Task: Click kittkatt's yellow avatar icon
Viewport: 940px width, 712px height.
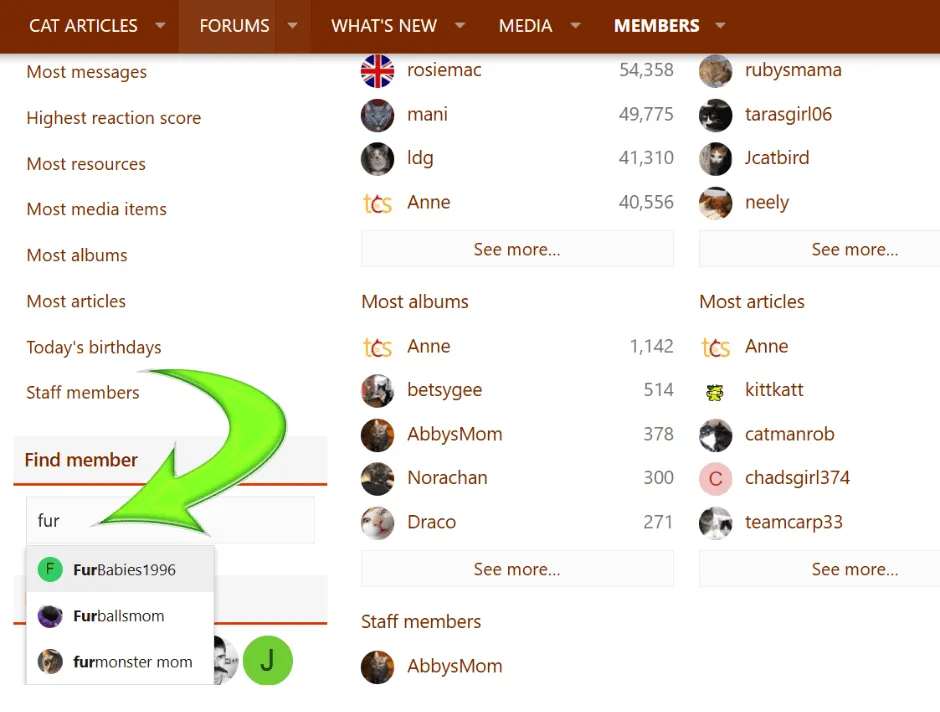Action: (x=715, y=390)
